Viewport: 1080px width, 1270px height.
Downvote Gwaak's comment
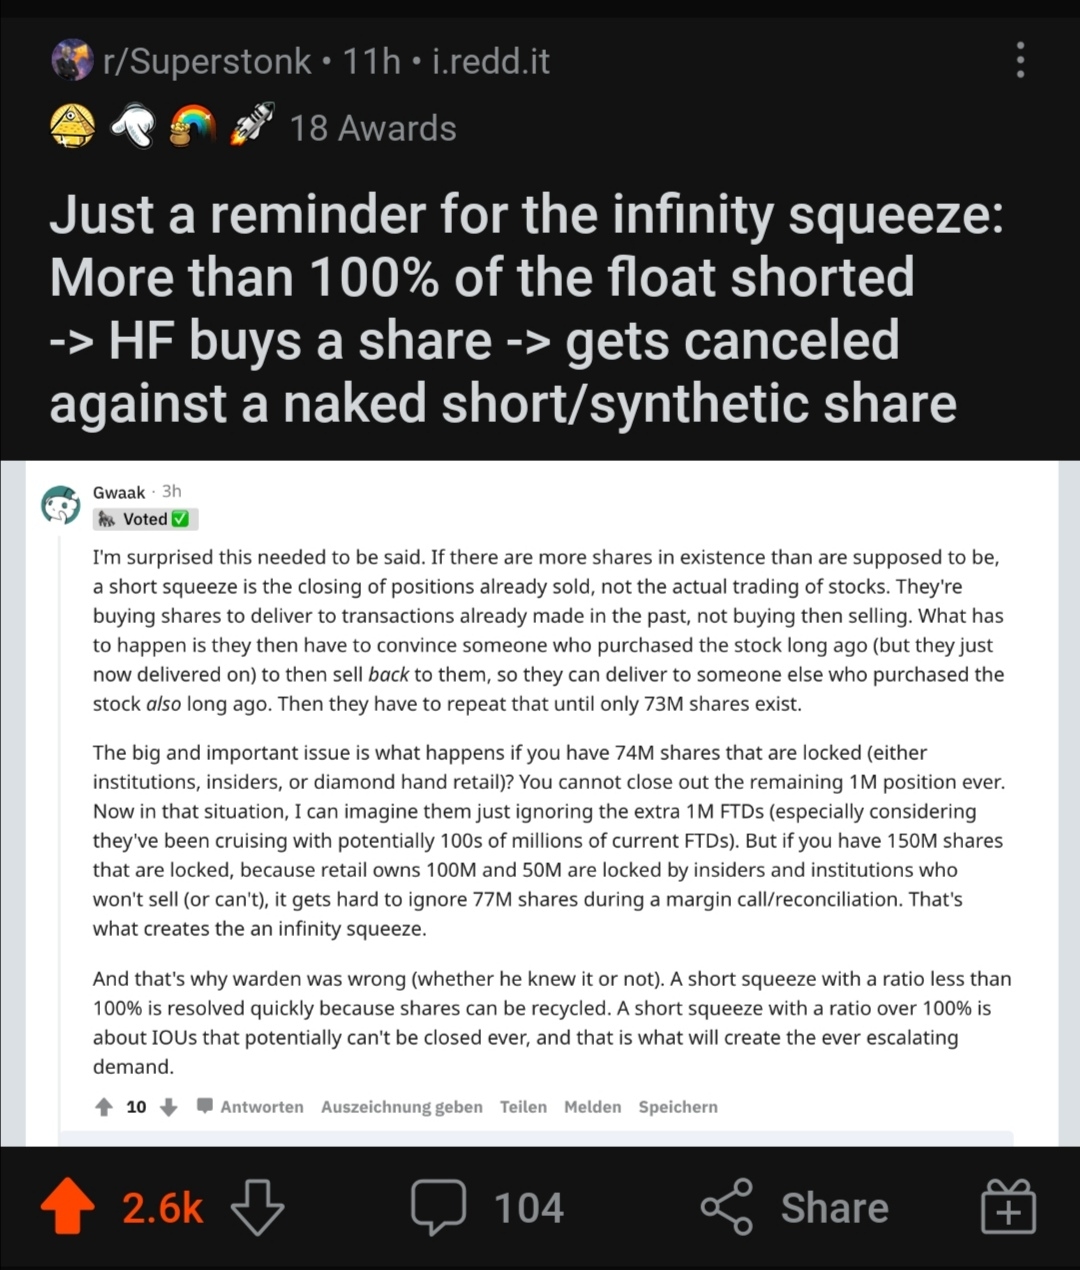tap(169, 1107)
